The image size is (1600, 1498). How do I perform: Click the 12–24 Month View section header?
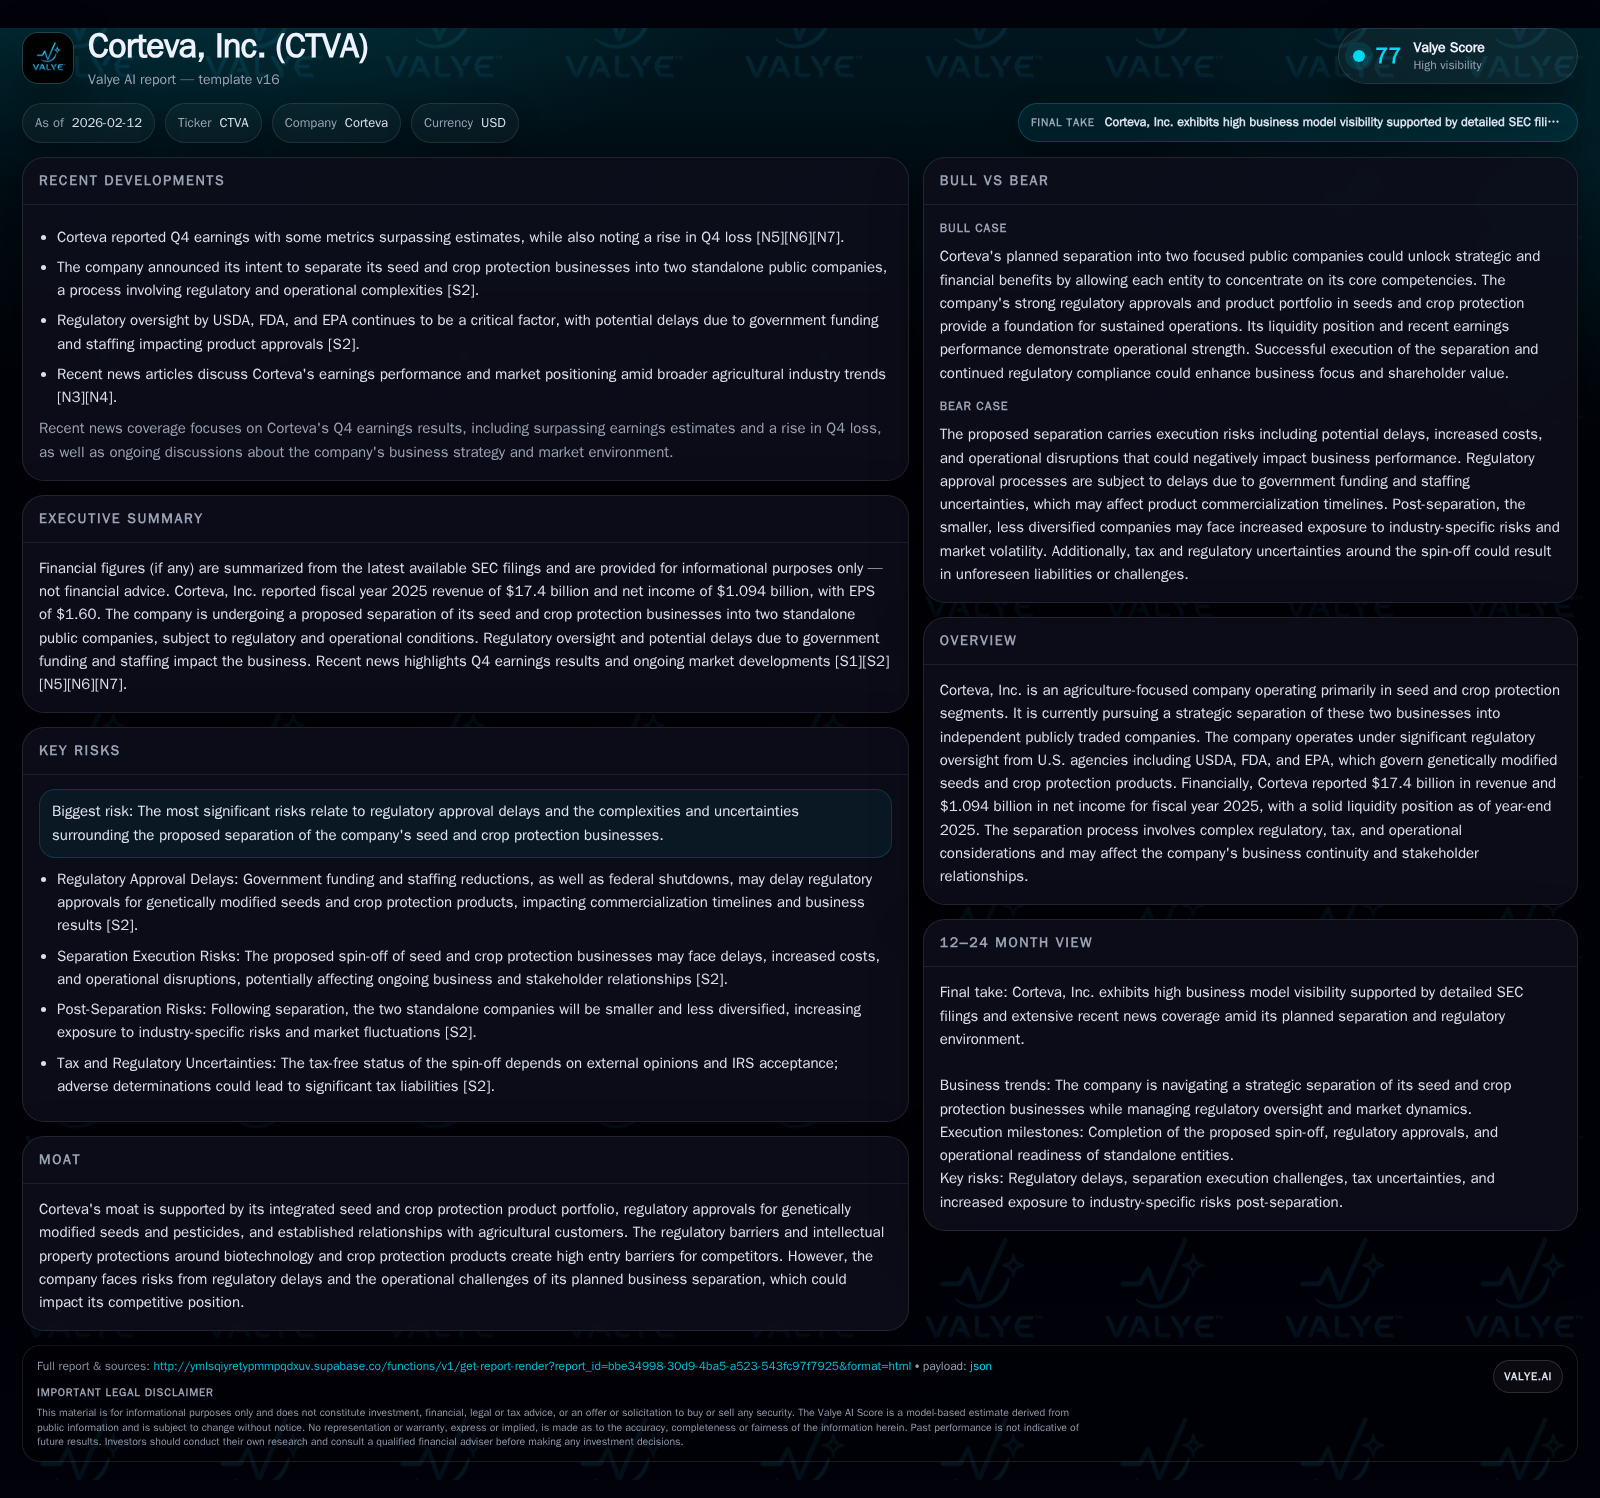click(x=1016, y=943)
